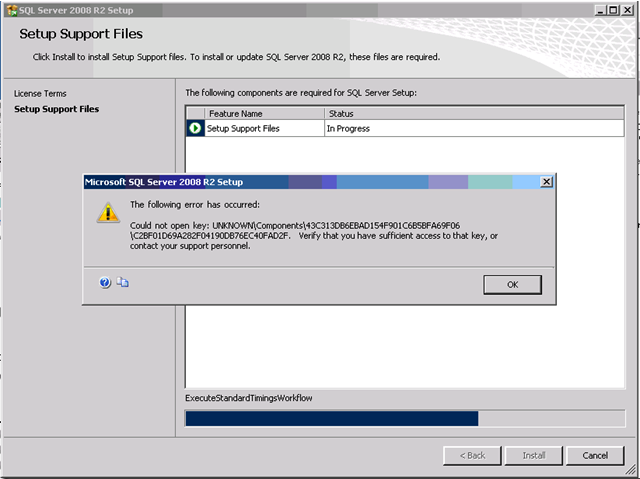The image size is (640, 479).
Task: Click the green in-progress arrow icon
Action: [x=195, y=128]
